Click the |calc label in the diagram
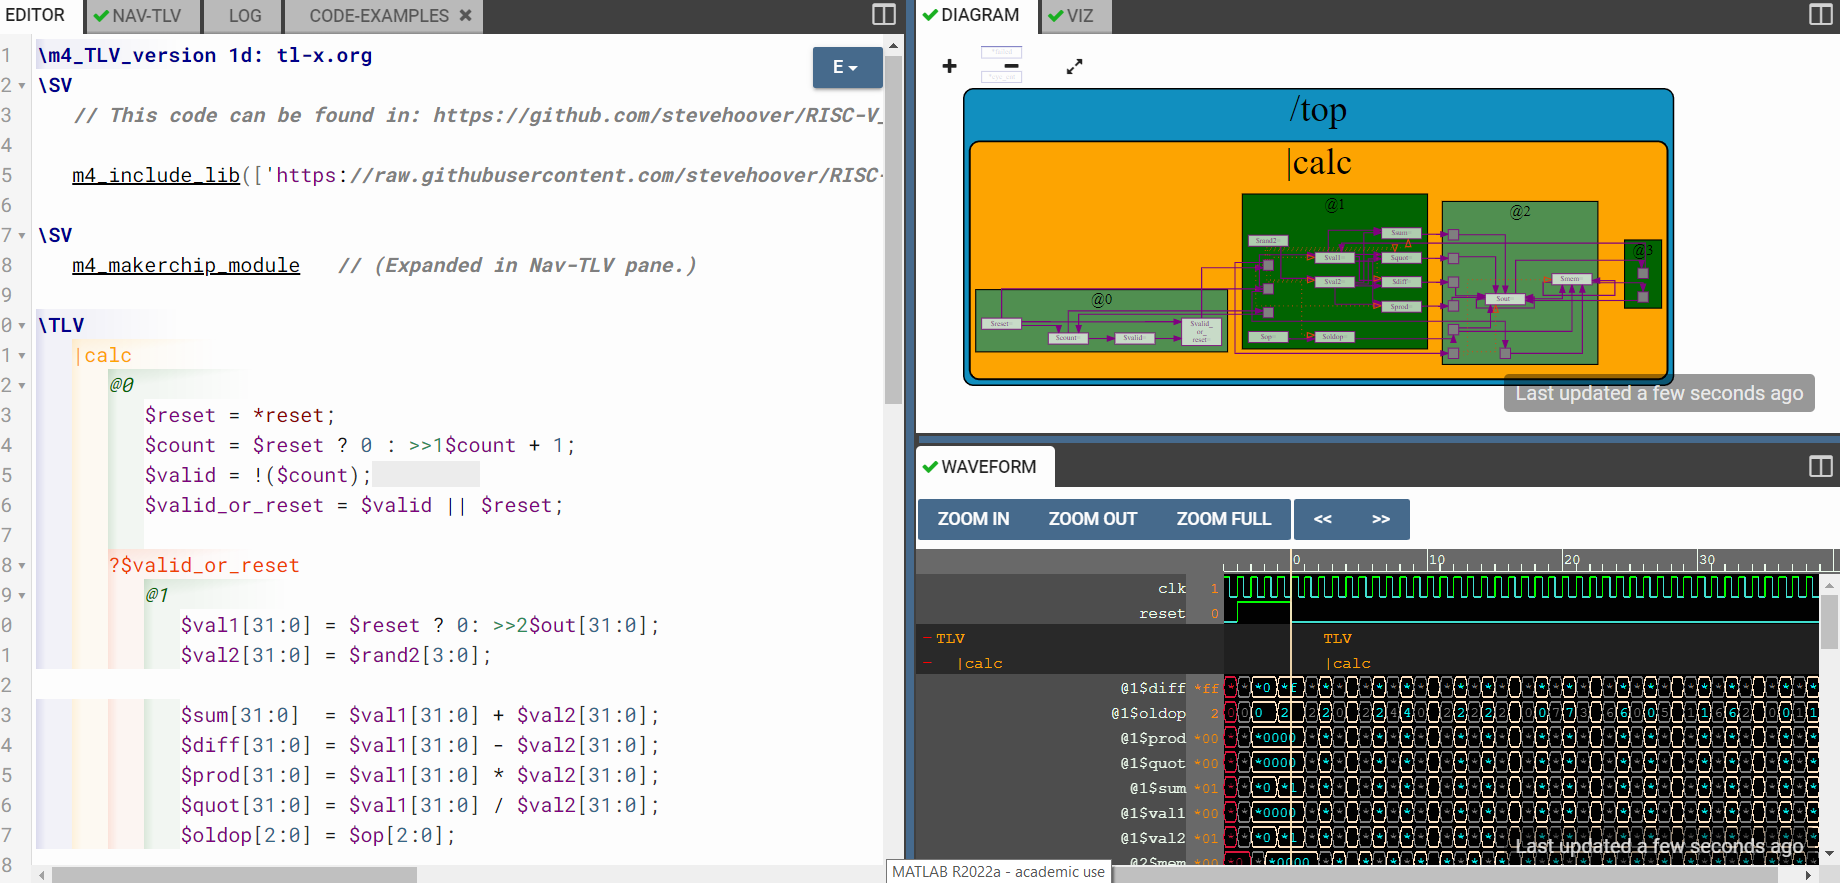The height and width of the screenshot is (883, 1840). 1319,163
